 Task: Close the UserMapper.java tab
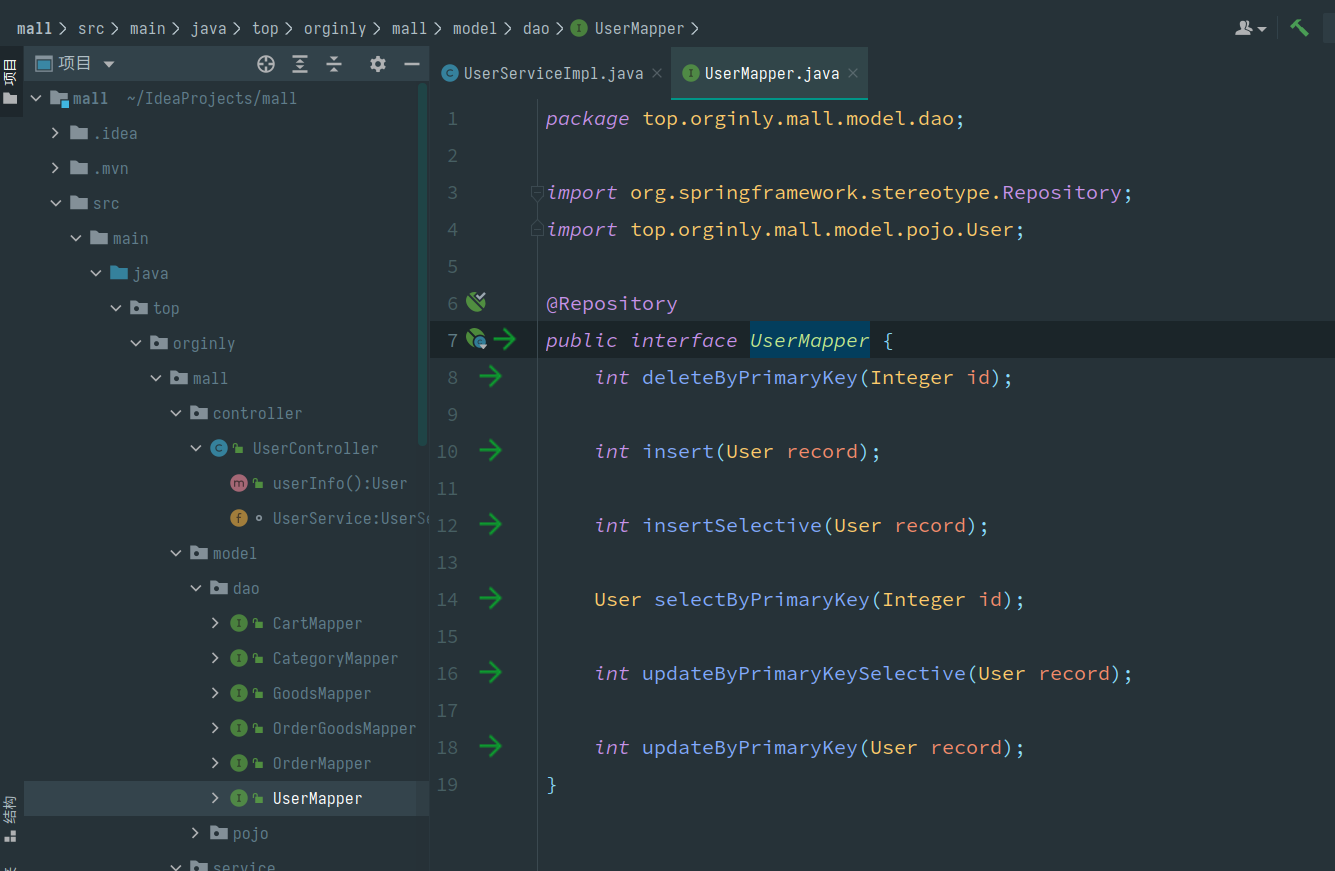853,73
